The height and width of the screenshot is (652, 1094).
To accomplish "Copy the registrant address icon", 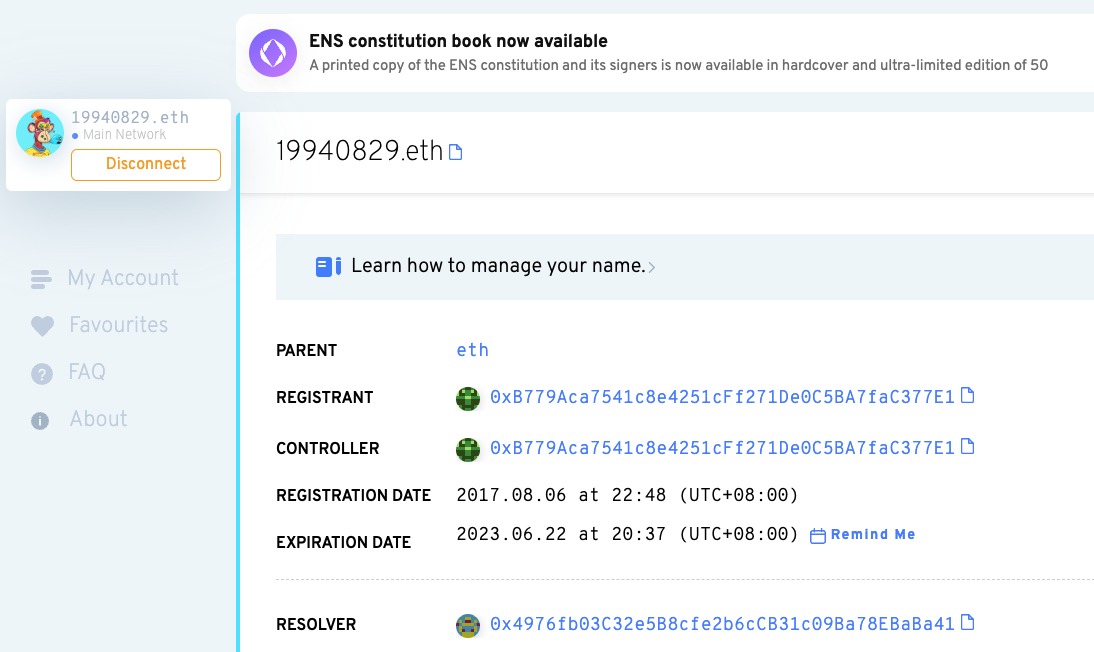I will pos(967,396).
